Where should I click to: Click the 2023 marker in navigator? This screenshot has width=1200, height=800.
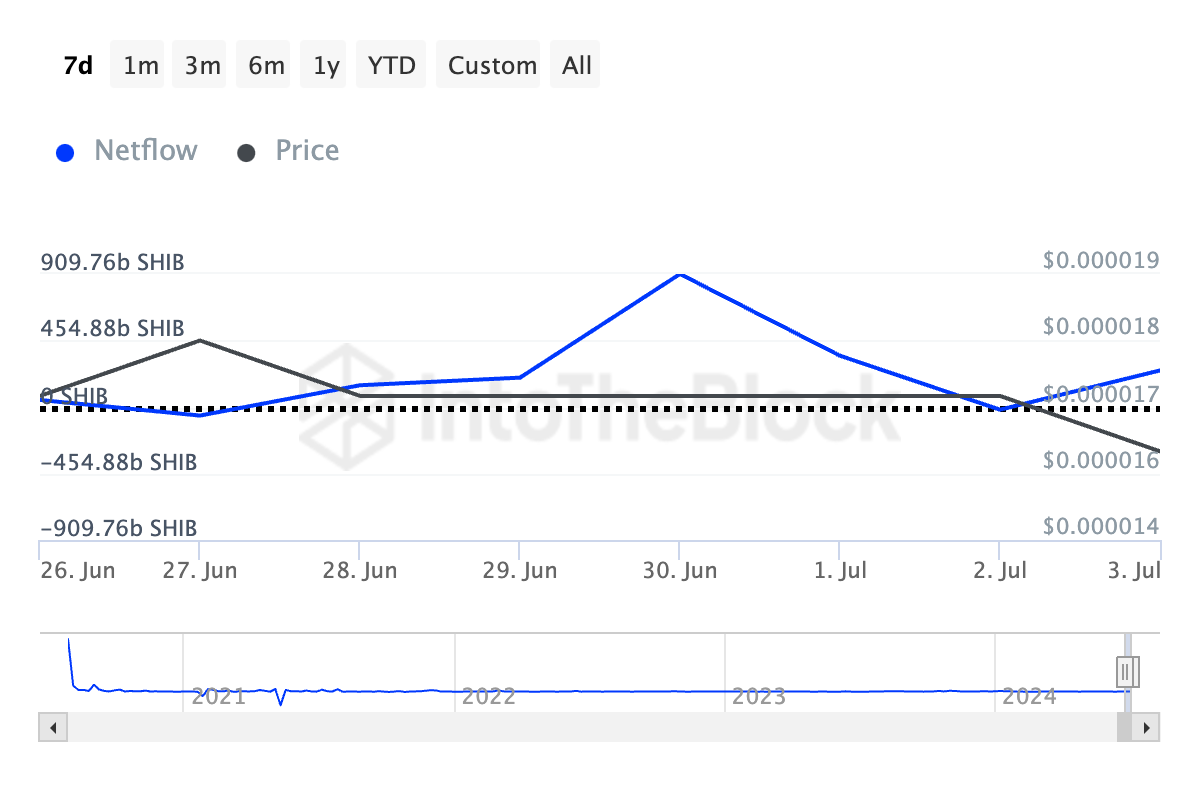(x=758, y=696)
